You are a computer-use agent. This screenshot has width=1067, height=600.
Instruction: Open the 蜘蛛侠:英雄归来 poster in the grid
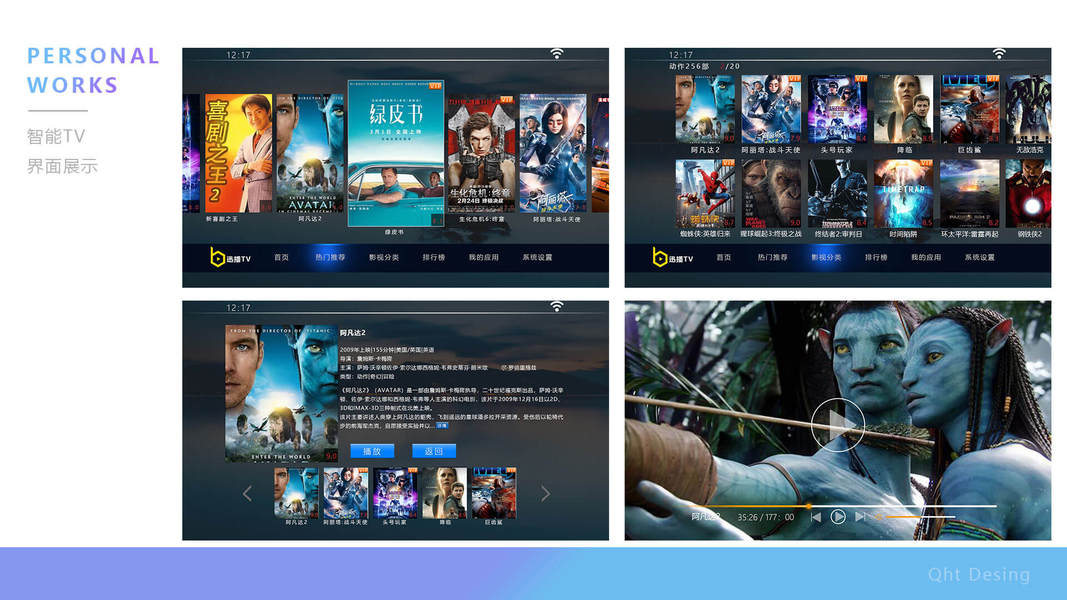705,194
